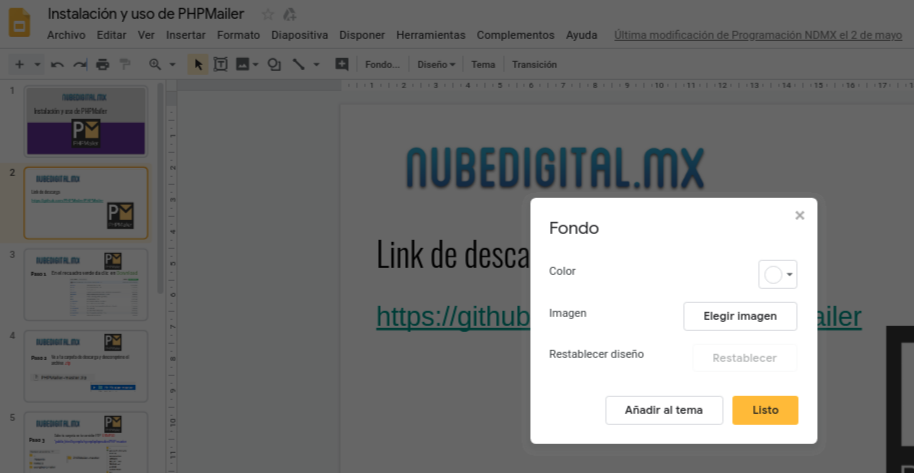Image resolution: width=914 pixels, height=473 pixels.
Task: Select the text box tool
Action: 220,65
